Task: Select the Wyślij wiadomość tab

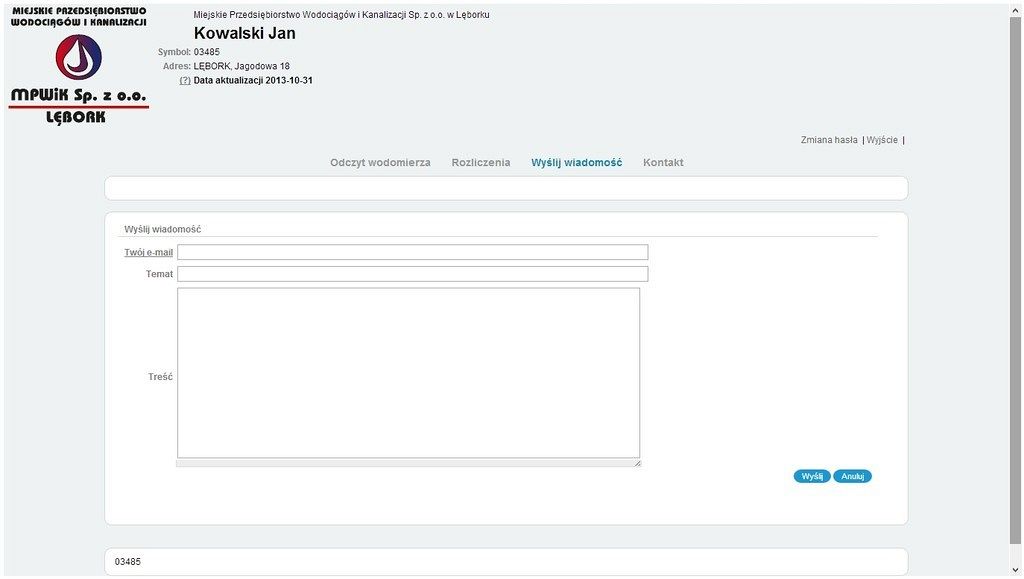Action: (576, 162)
